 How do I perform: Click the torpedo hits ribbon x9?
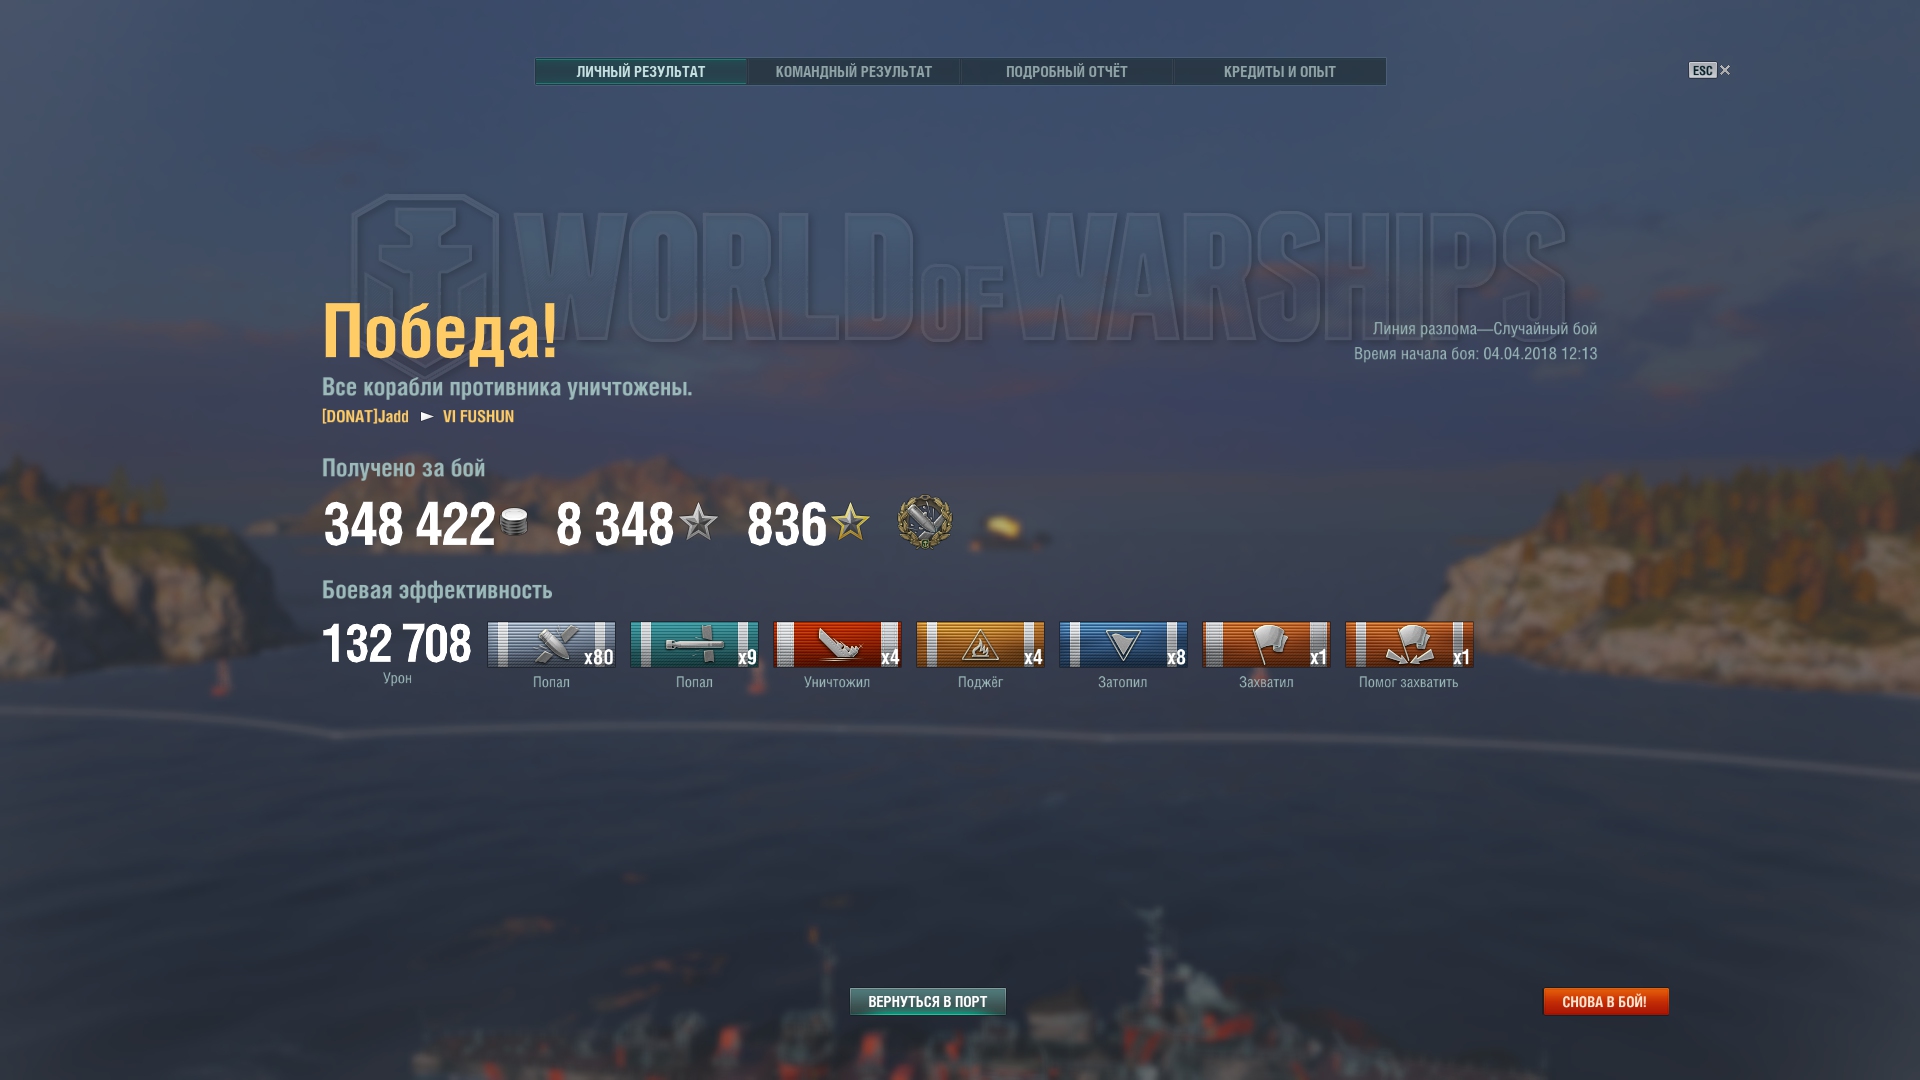[694, 644]
